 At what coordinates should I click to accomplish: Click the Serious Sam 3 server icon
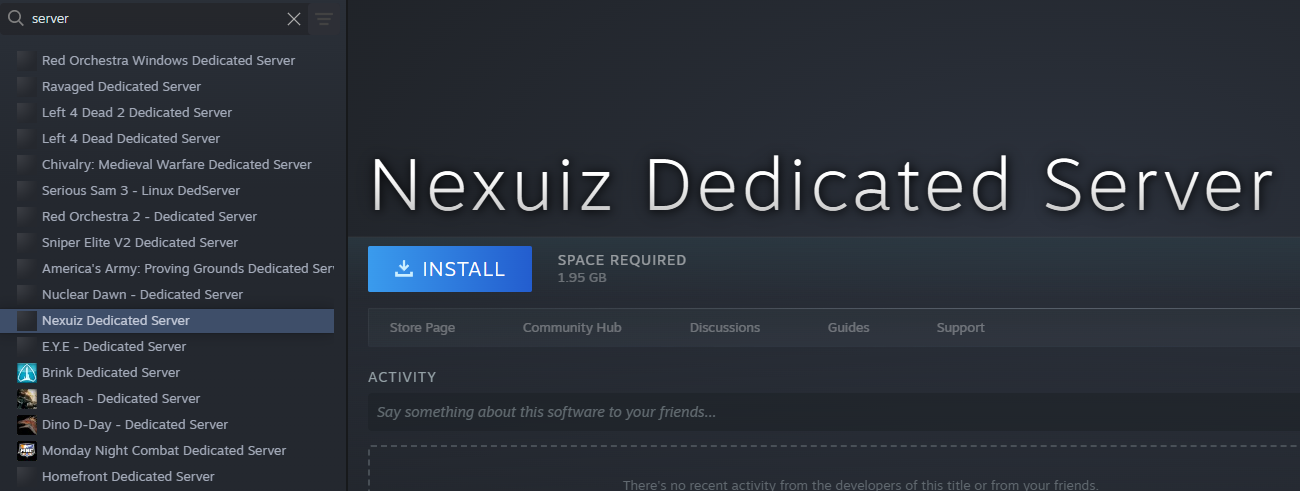[x=27, y=190]
